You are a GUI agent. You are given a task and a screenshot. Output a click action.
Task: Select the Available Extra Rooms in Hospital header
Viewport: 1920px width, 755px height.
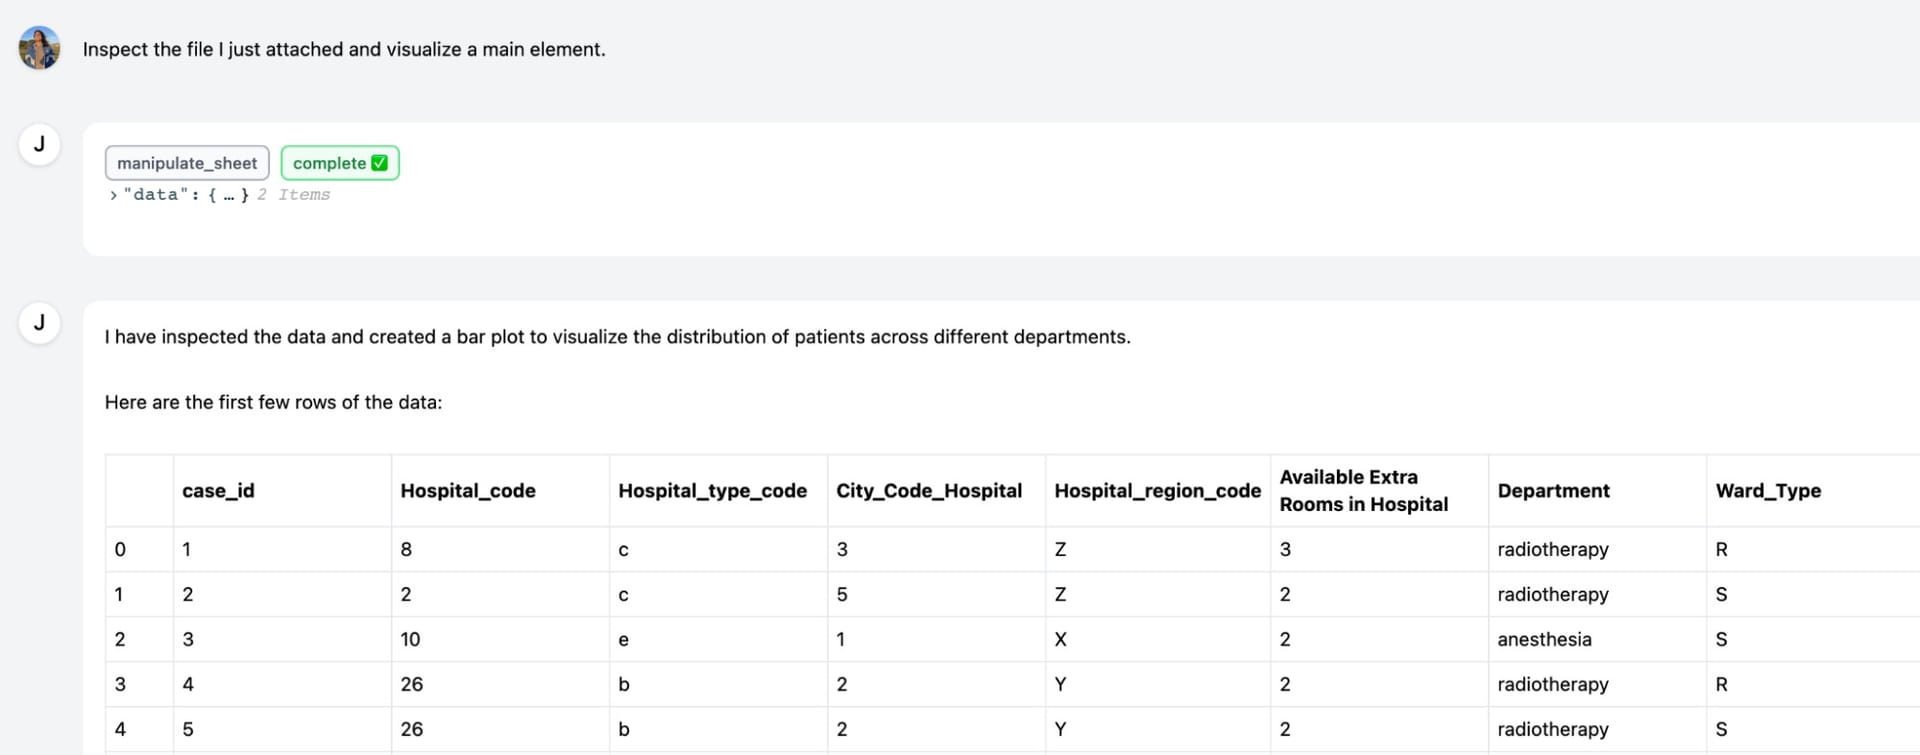pyautogui.click(x=1379, y=491)
